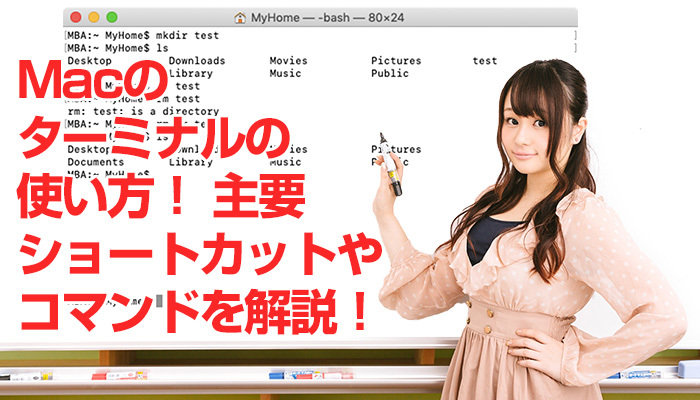Click the "rm: test: is a directory" message
Viewport: 700px width, 400px height.
tap(143, 111)
